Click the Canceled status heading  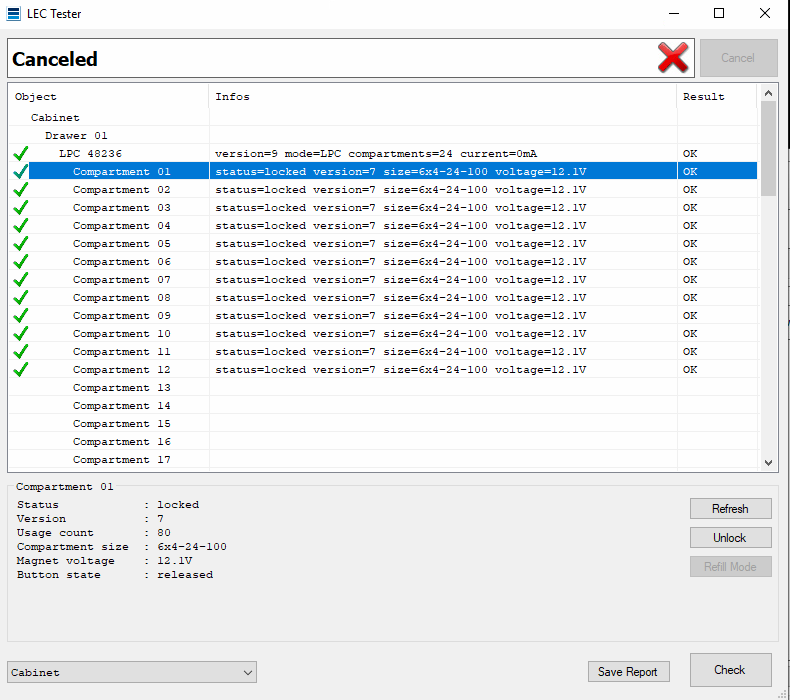tap(55, 59)
